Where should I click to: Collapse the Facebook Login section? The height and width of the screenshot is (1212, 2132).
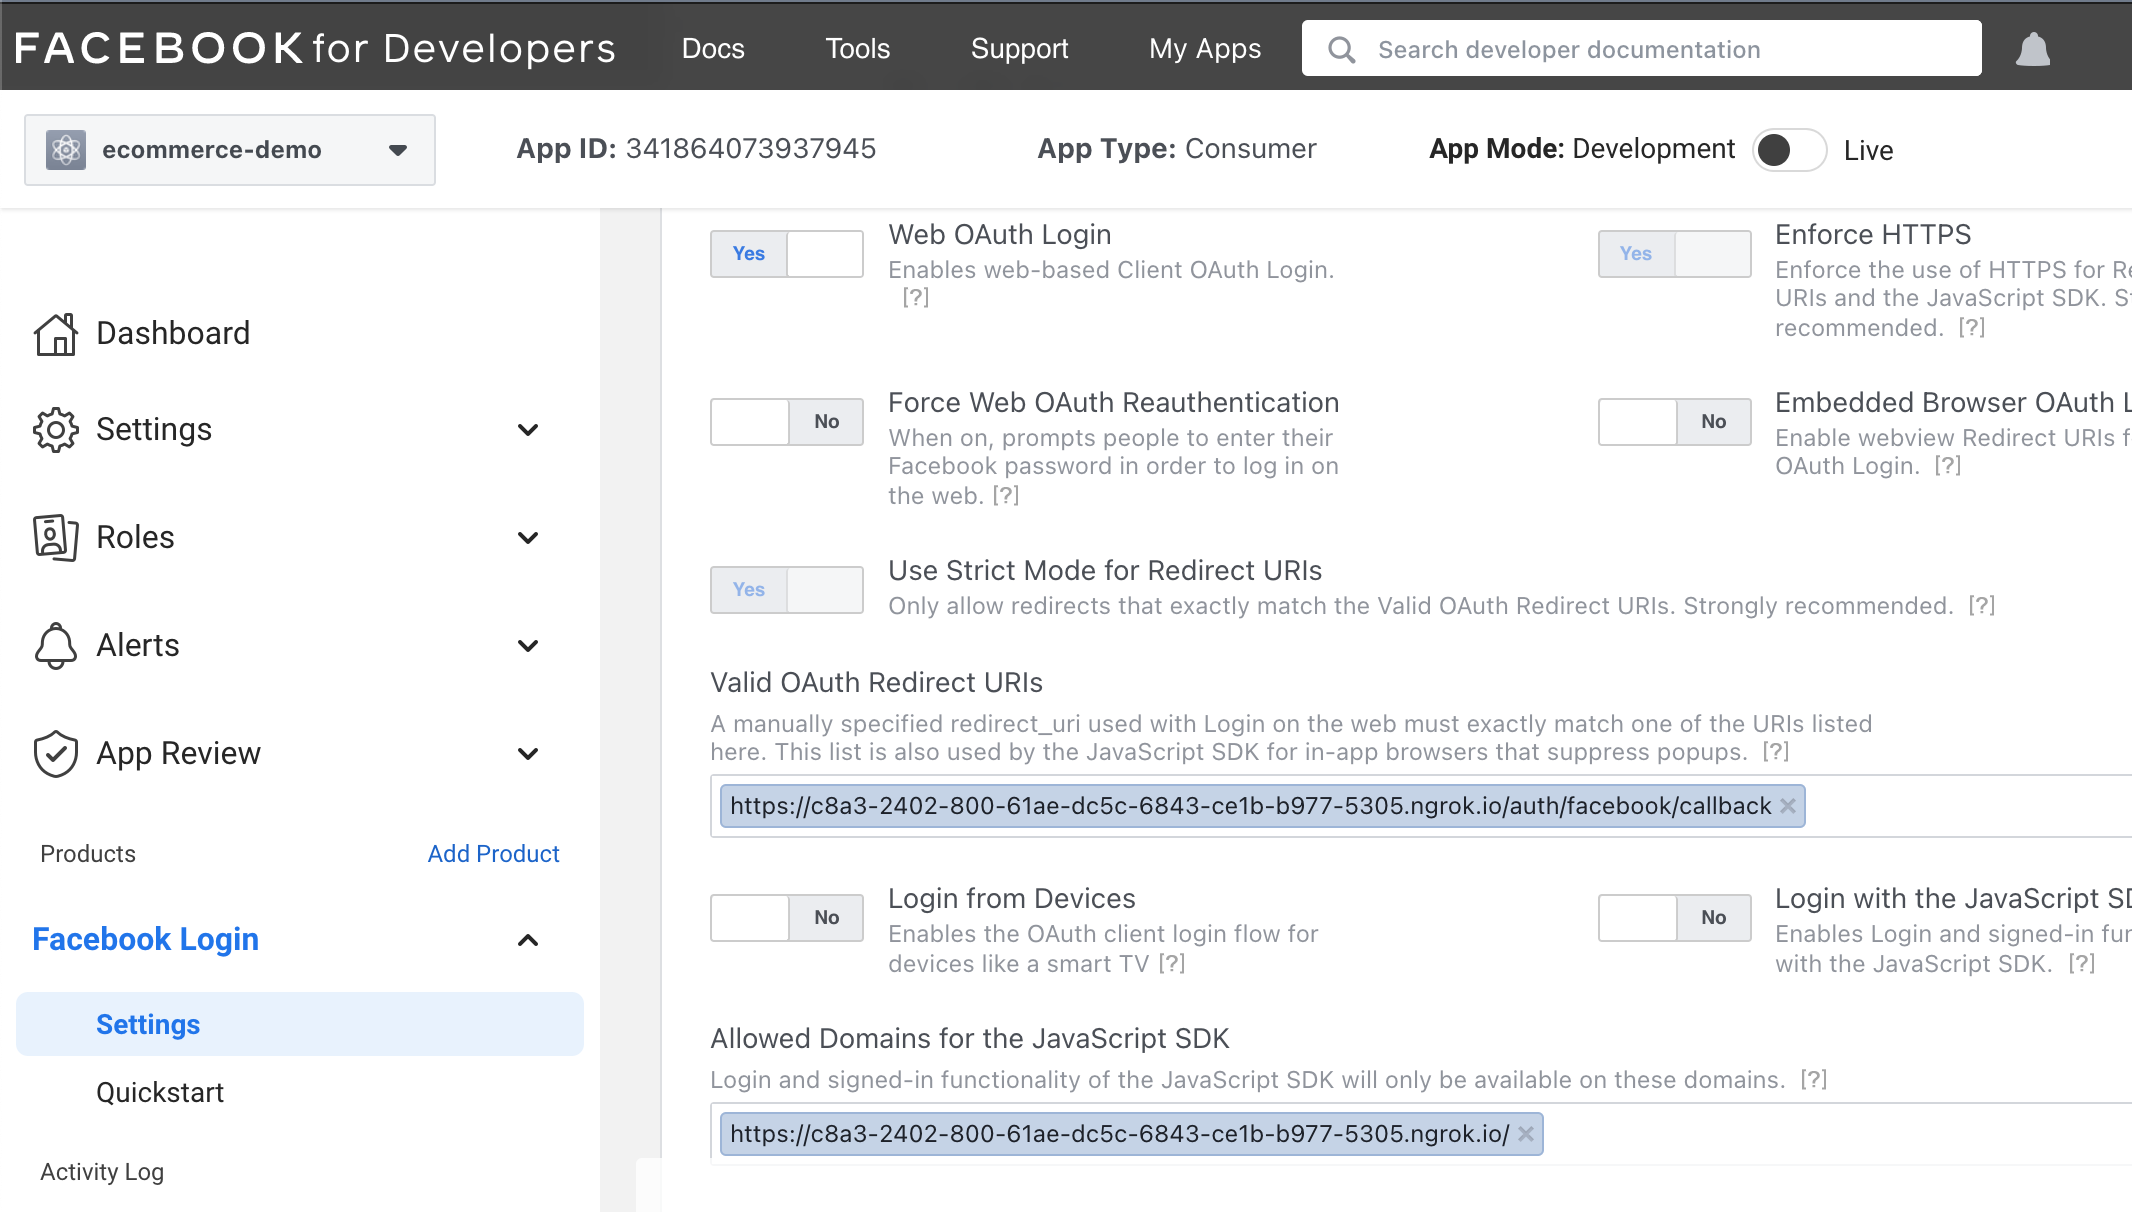[x=528, y=940]
